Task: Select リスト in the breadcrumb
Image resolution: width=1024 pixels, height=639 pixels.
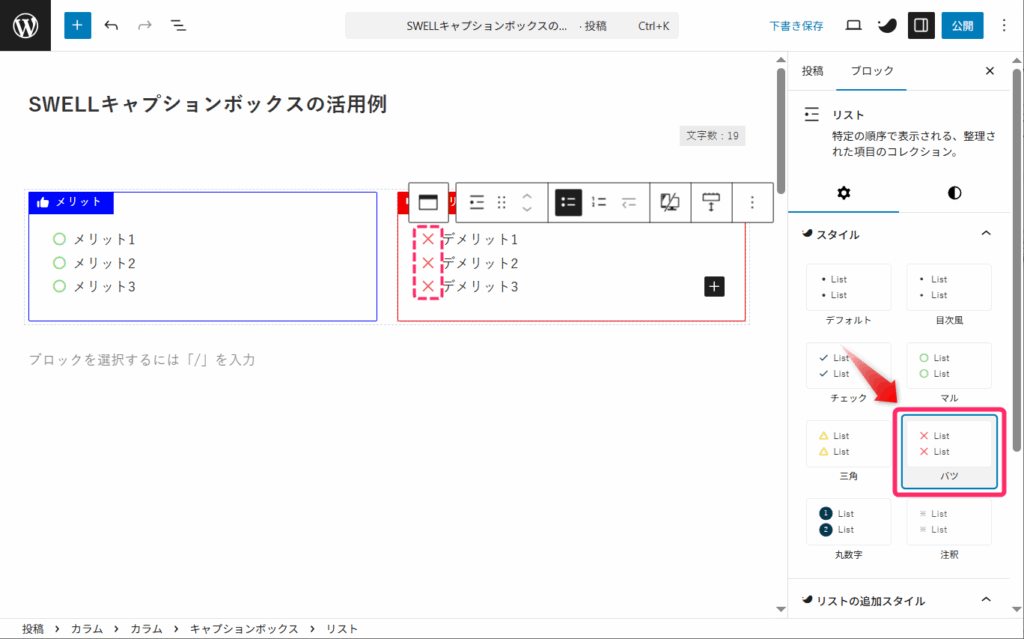Action: coord(342,629)
